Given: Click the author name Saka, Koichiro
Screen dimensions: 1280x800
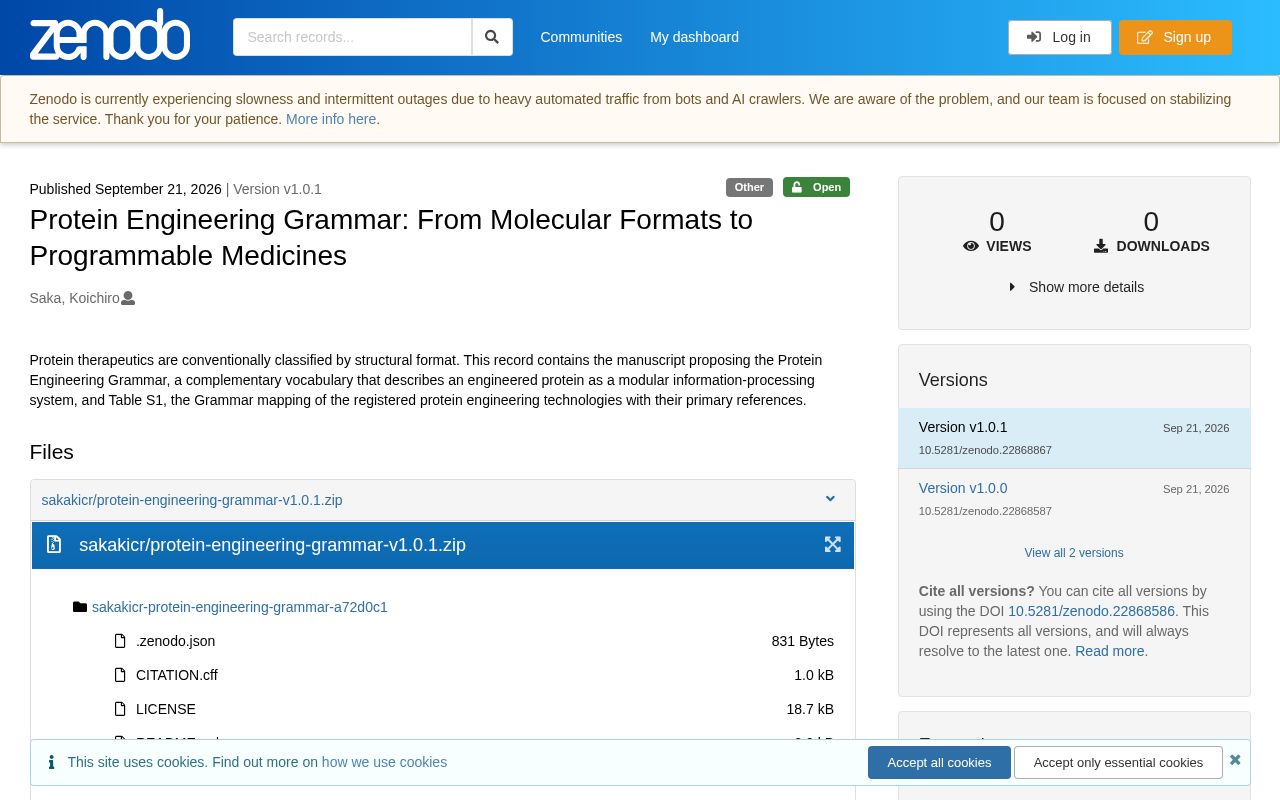Looking at the screenshot, I should (74, 298).
